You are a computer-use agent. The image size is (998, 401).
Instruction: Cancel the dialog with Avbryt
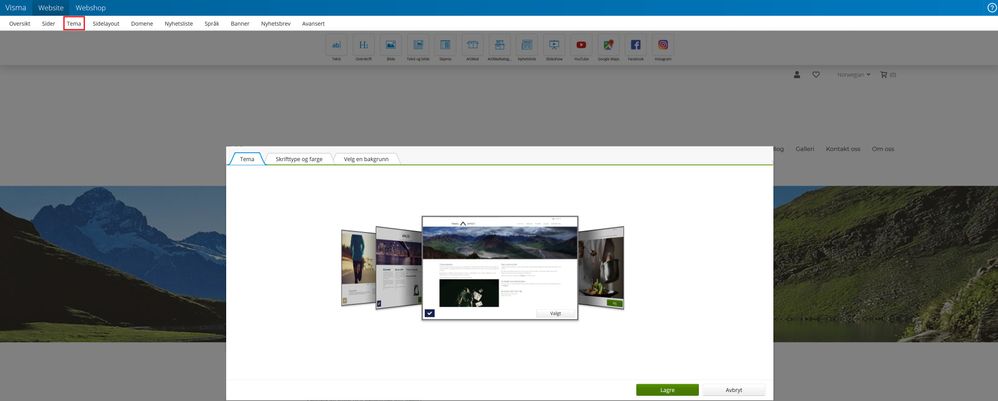[x=734, y=390]
